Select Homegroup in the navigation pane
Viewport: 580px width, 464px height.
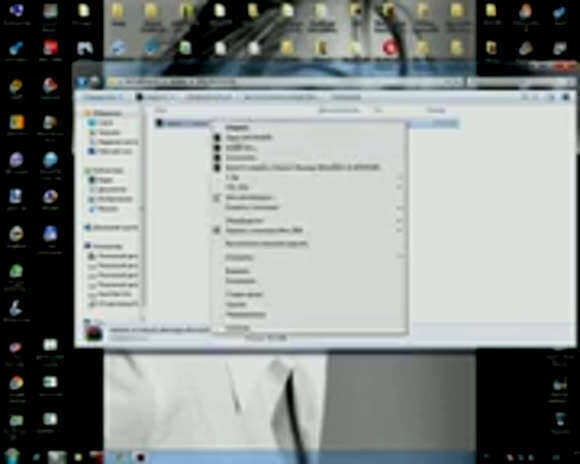tap(111, 228)
